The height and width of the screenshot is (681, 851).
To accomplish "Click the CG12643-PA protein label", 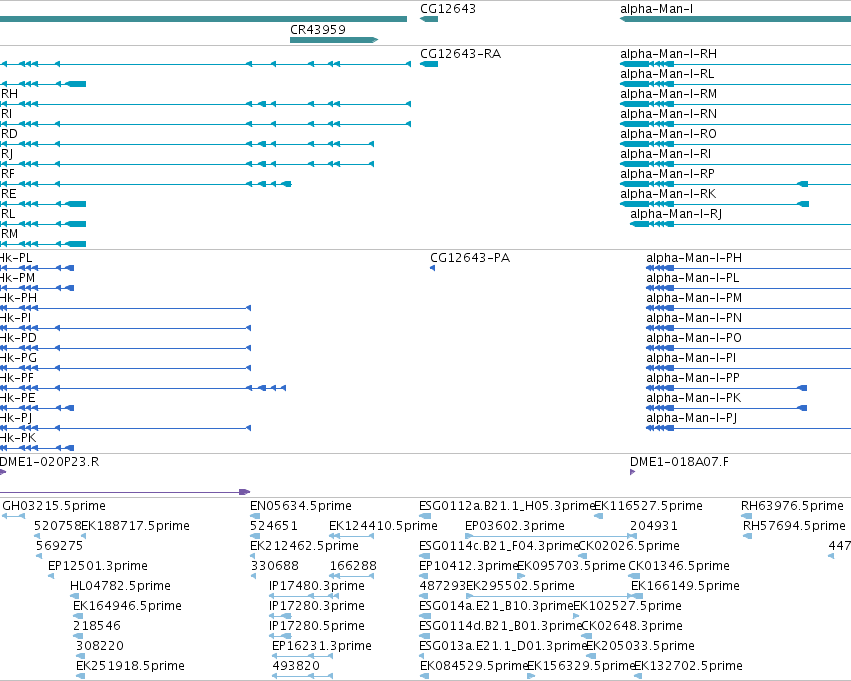I will pos(470,258).
